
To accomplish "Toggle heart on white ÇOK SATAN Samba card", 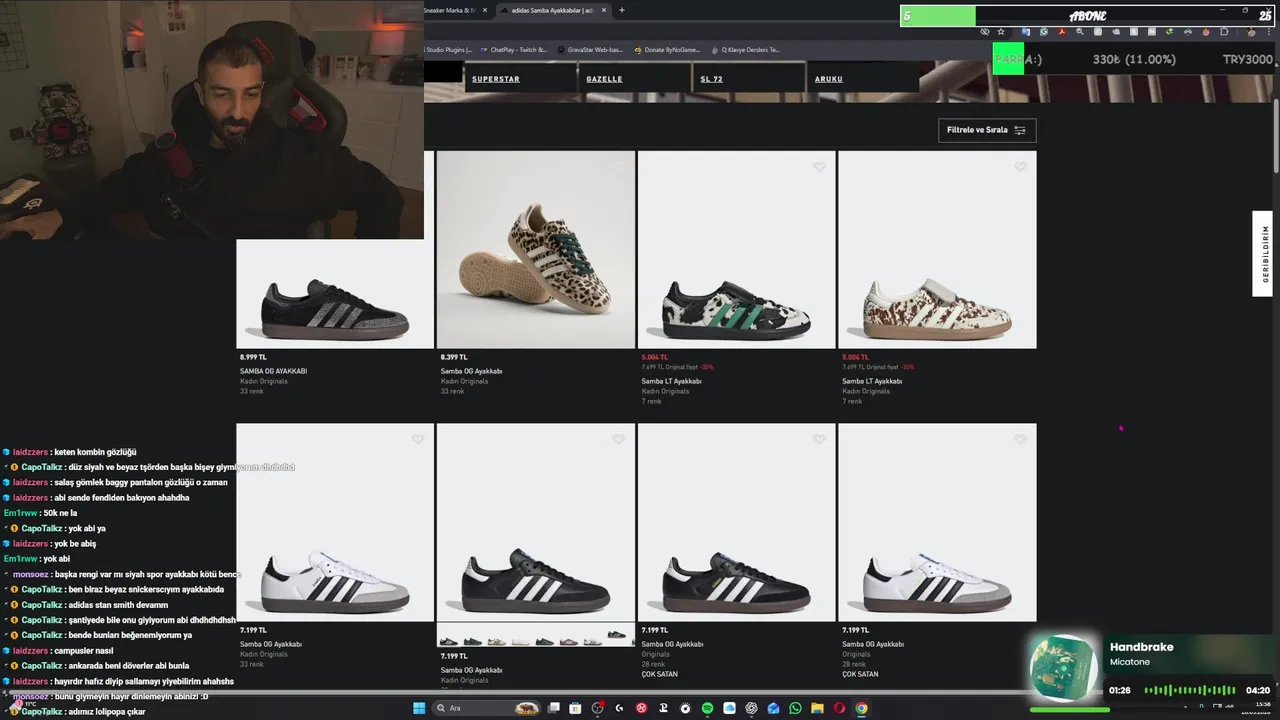I will coord(1020,439).
